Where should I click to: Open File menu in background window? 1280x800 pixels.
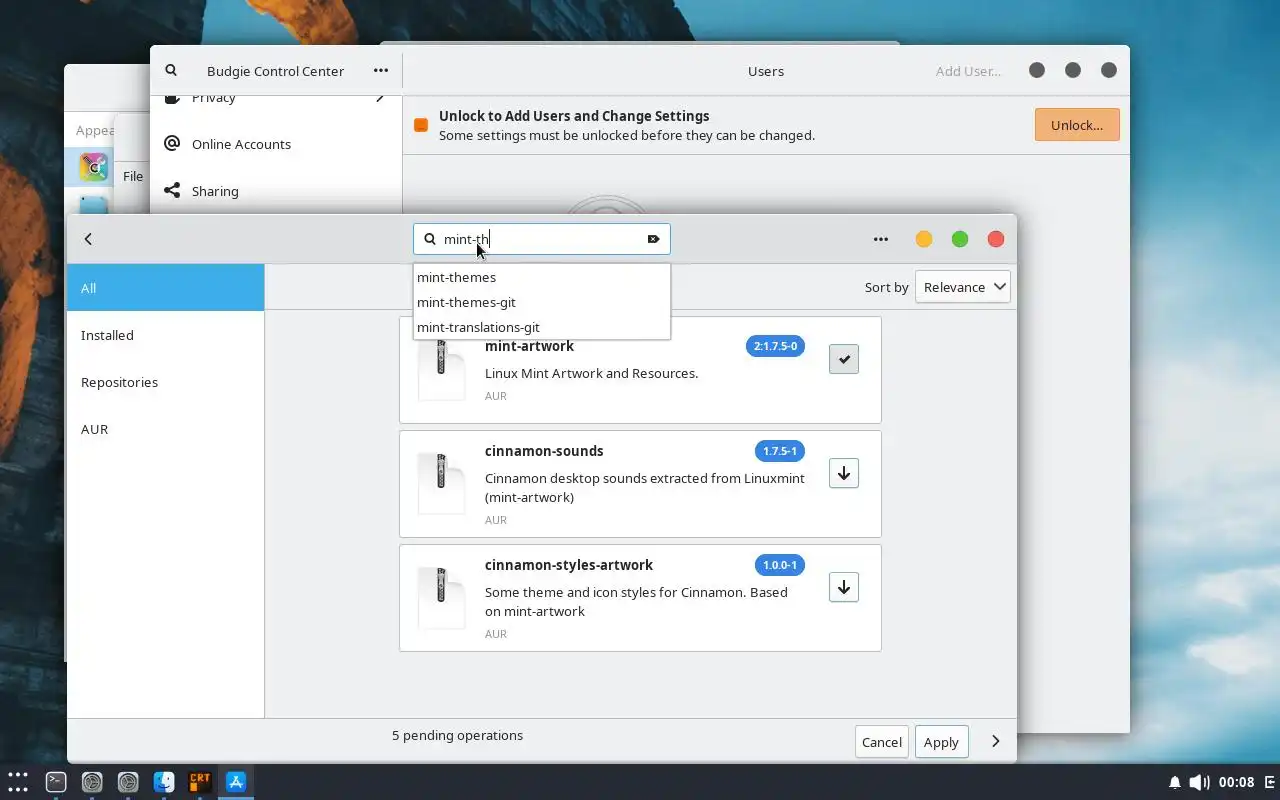click(x=133, y=176)
